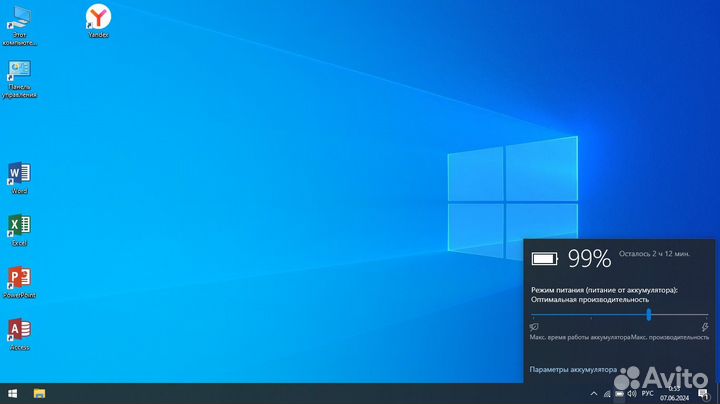Click the Осталось 2 ч 12 мин. text
The image size is (720, 404).
coord(654,253)
